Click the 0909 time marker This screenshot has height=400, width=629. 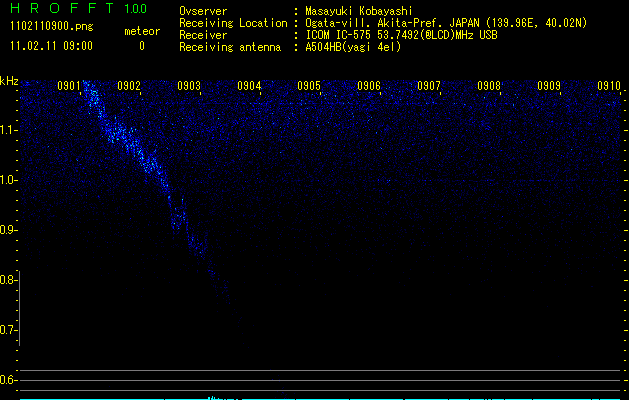pyautogui.click(x=548, y=86)
